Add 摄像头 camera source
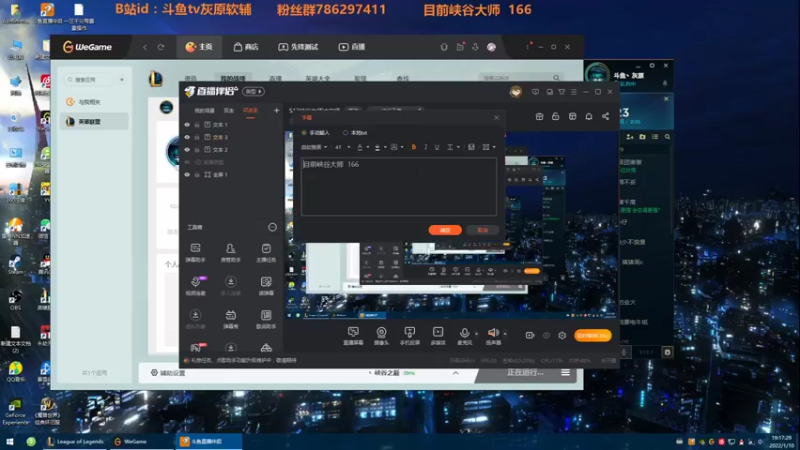Viewport: 800px width, 450px height. point(381,336)
